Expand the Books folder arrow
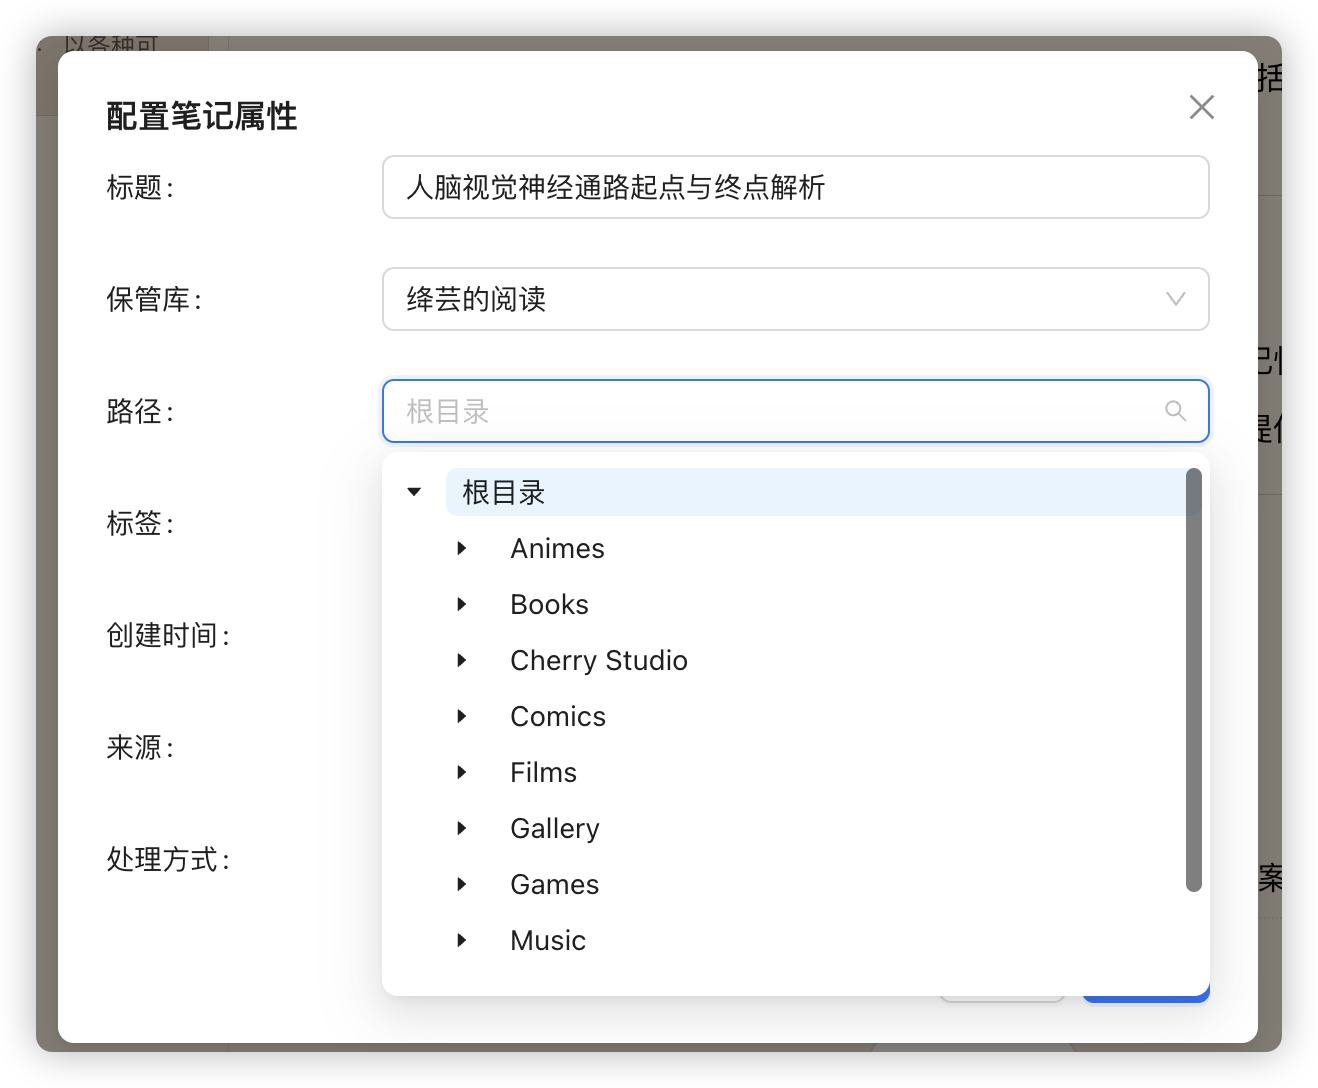This screenshot has height=1088, width=1318. point(462,604)
